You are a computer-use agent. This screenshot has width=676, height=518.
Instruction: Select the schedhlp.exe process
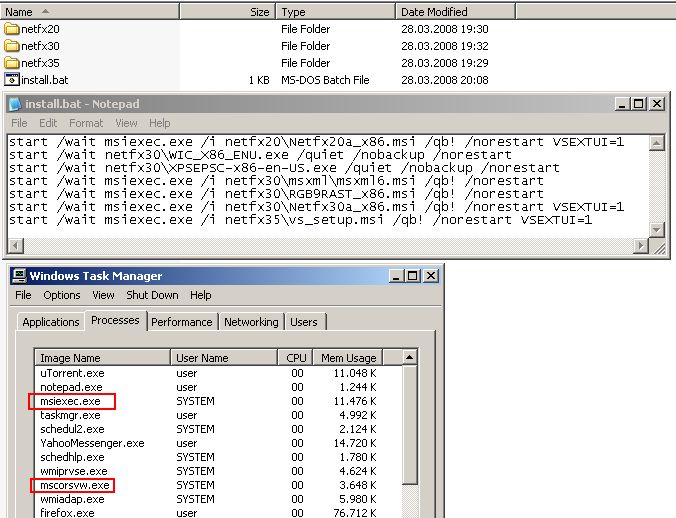click(x=219, y=457)
